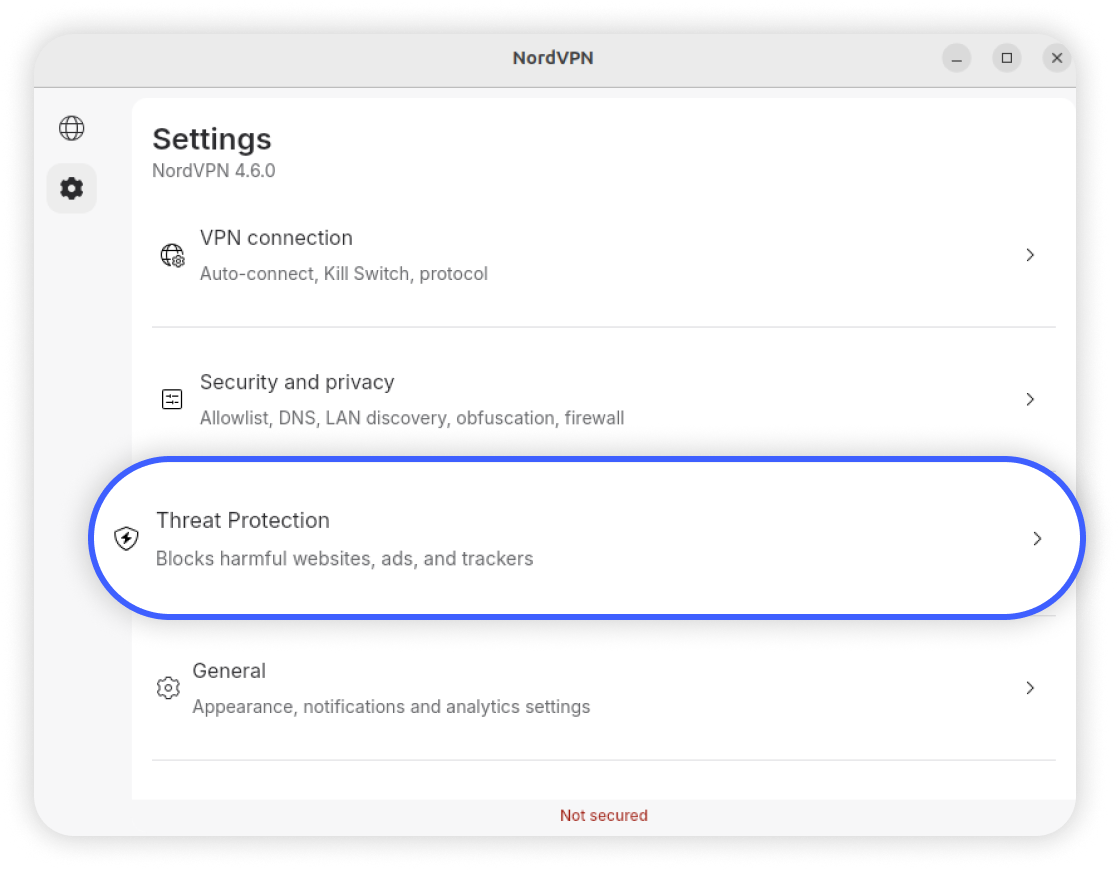
Task: Maximize the NordVPN window
Action: tap(1007, 58)
